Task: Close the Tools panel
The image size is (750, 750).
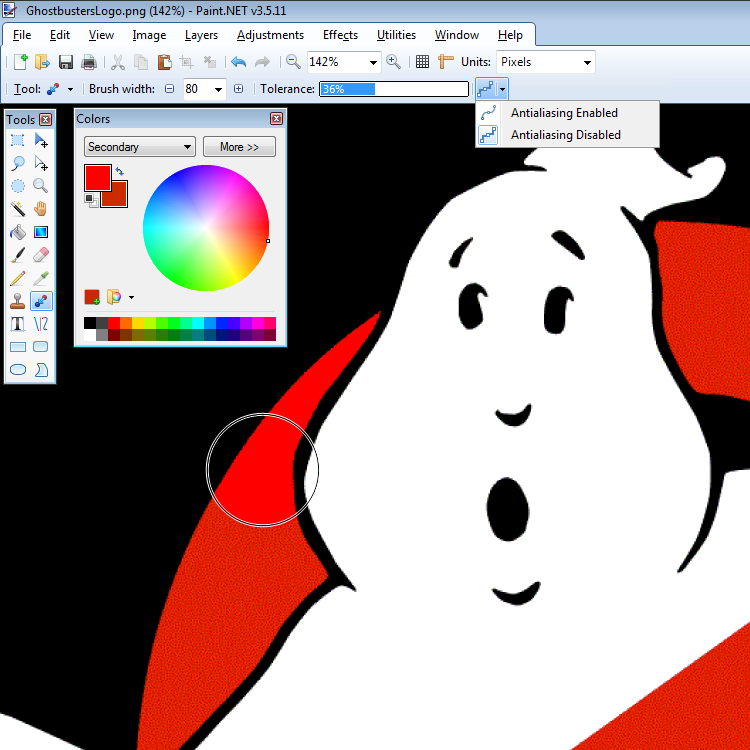Action: [x=45, y=120]
